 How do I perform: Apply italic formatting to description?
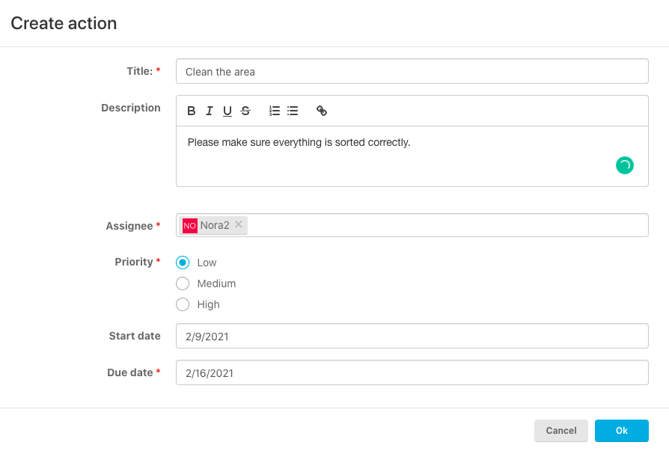pyautogui.click(x=209, y=111)
